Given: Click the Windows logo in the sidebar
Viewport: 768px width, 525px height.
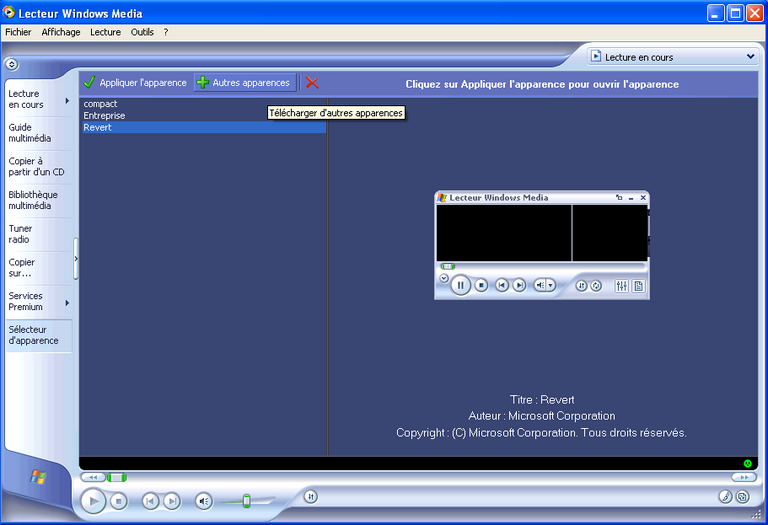Looking at the screenshot, I should click(x=38, y=477).
